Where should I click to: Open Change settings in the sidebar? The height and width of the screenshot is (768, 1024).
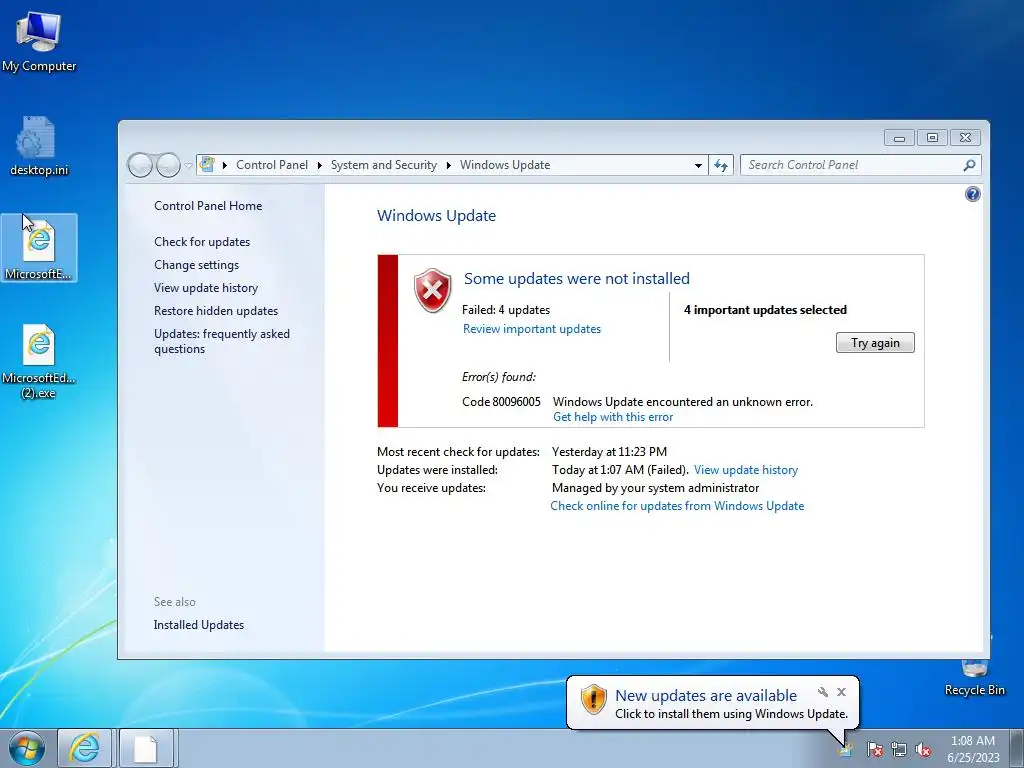click(196, 264)
